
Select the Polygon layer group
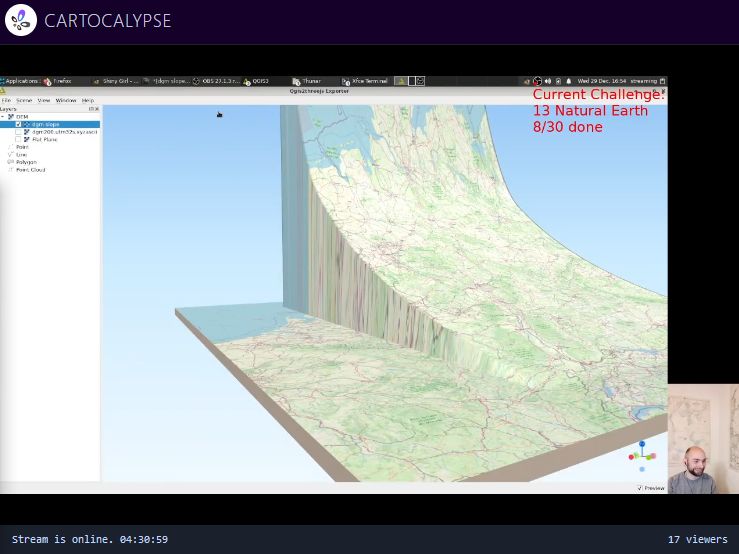[x=25, y=162]
